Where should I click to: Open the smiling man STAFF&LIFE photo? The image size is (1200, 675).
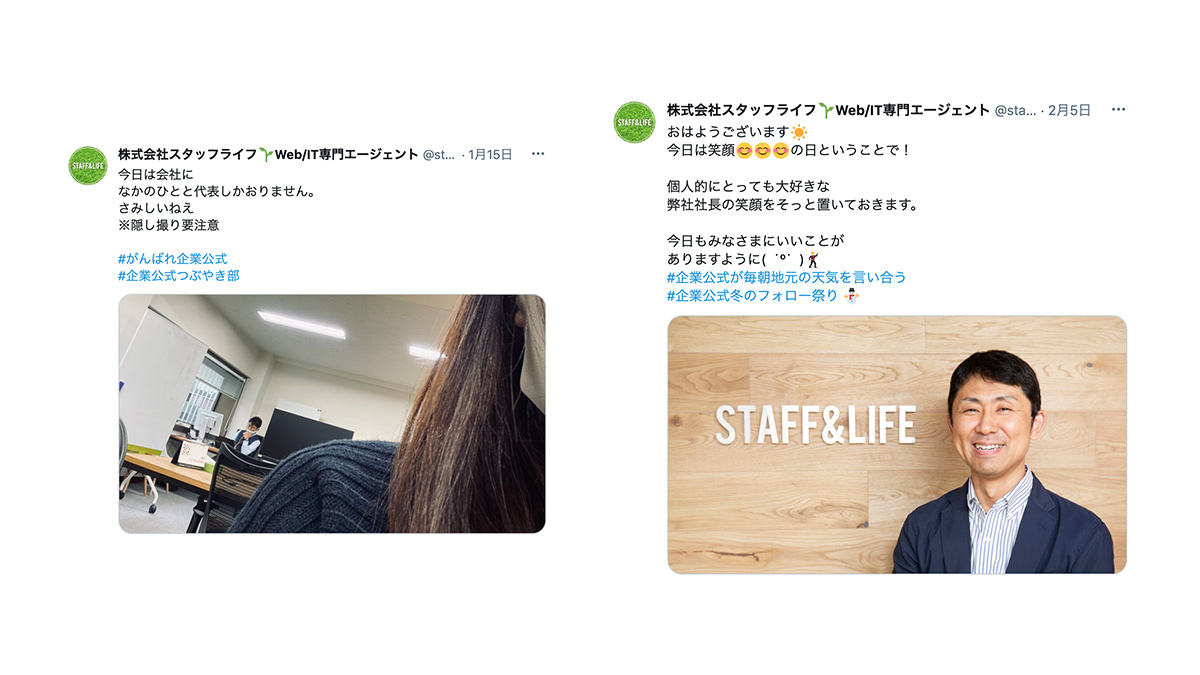(x=897, y=445)
